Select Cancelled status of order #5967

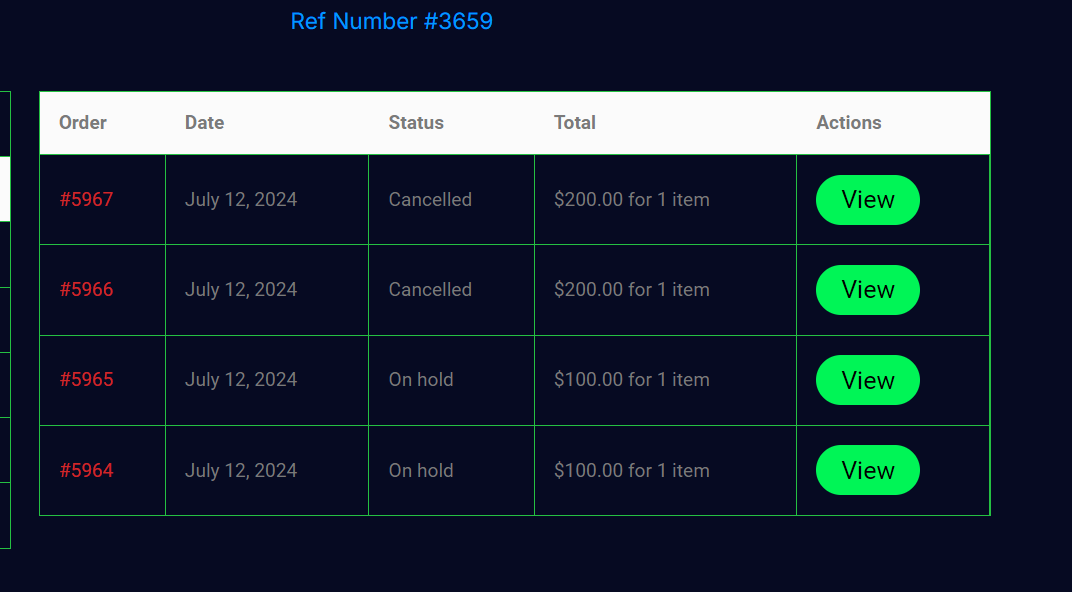point(430,199)
